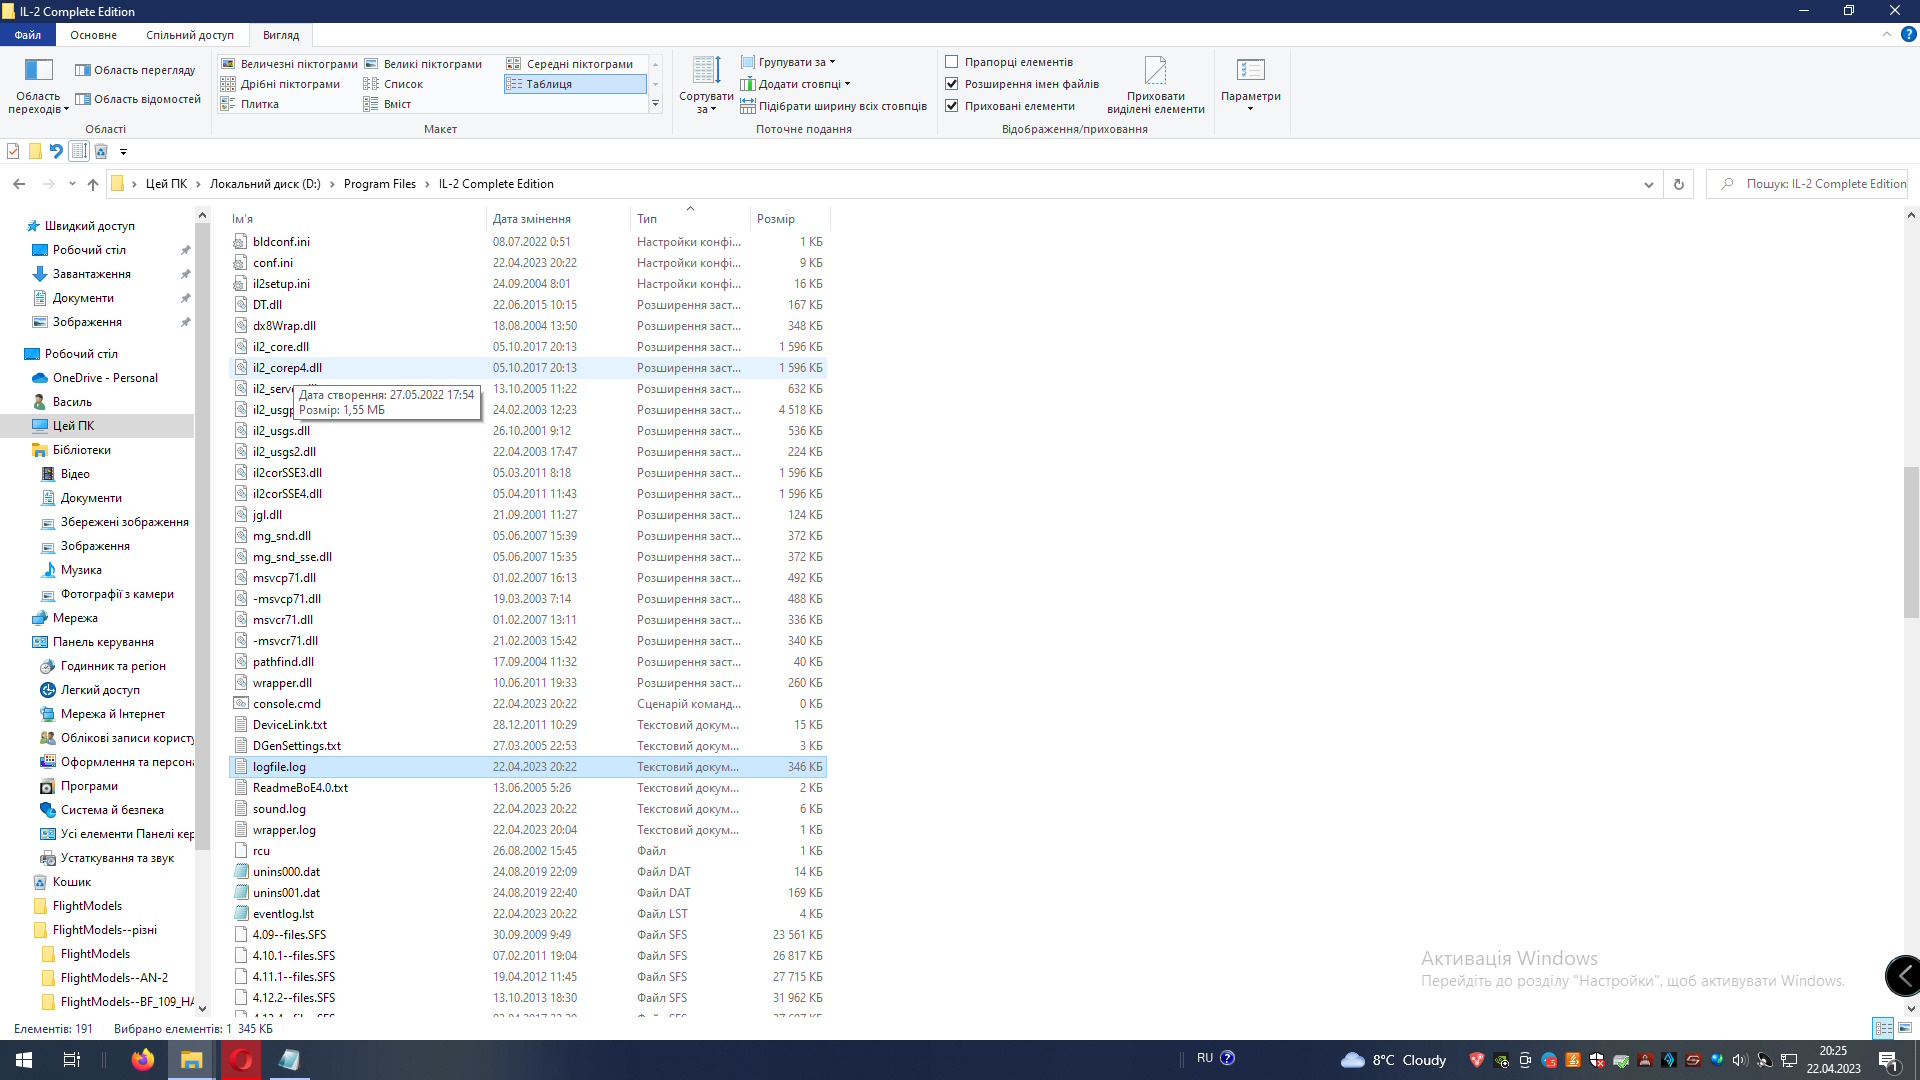Switch to the large thumbnails view icon in the status bar
Image resolution: width=1920 pixels, height=1080 pixels.
pyautogui.click(x=1905, y=1028)
